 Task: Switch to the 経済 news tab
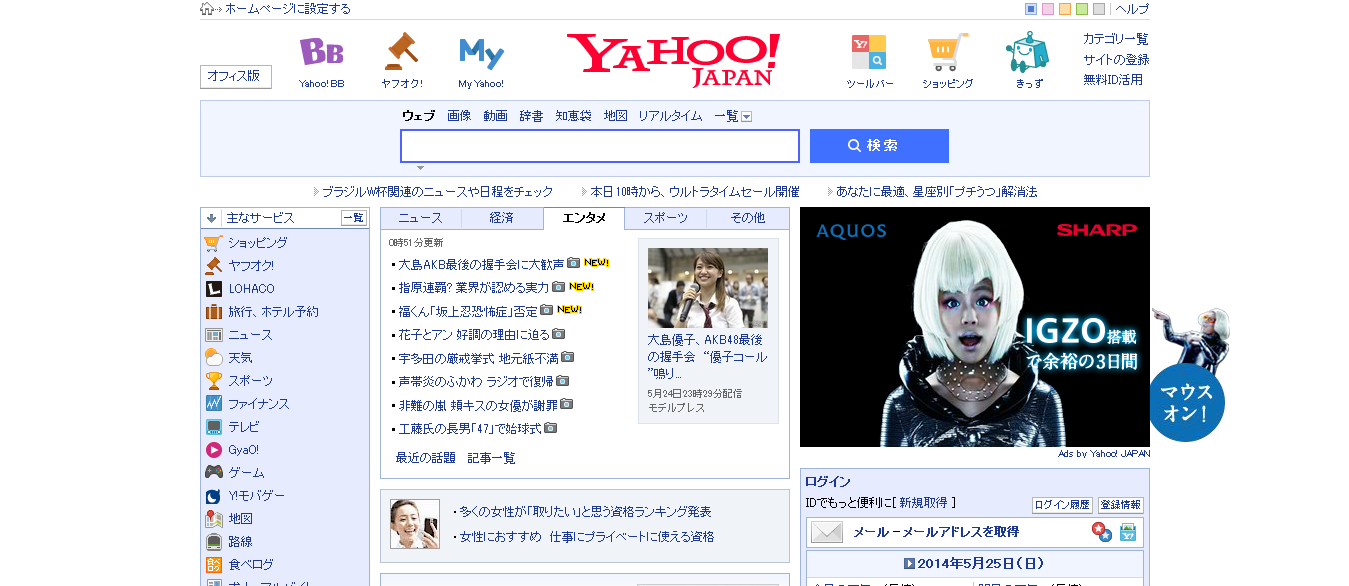[x=502, y=218]
